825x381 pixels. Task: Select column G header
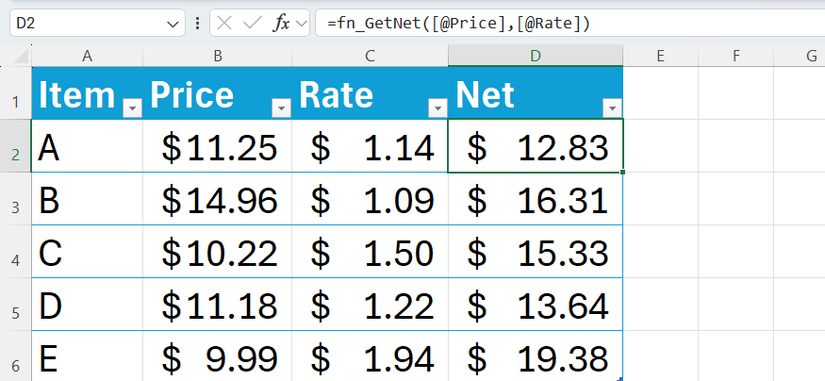[x=800, y=56]
